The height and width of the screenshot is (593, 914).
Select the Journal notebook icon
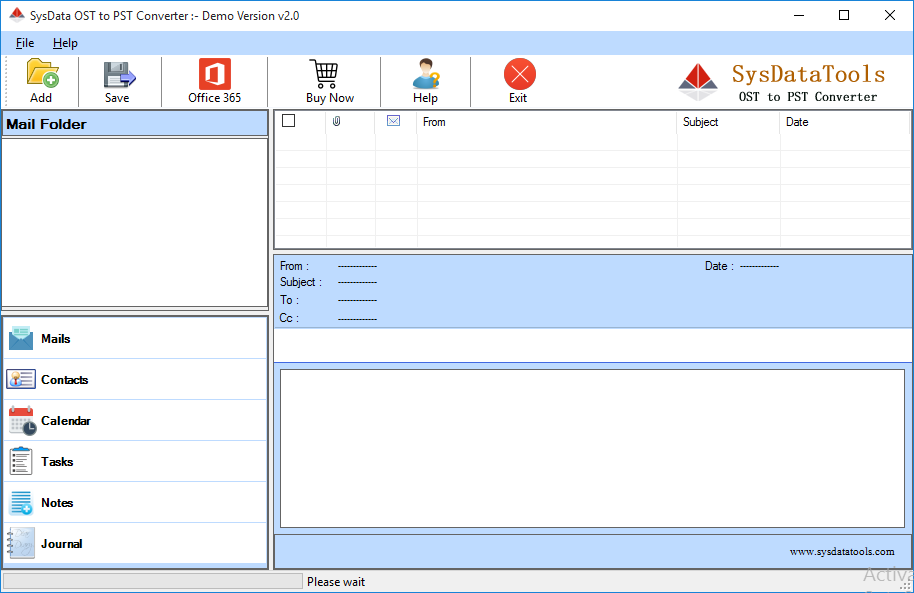[20, 543]
